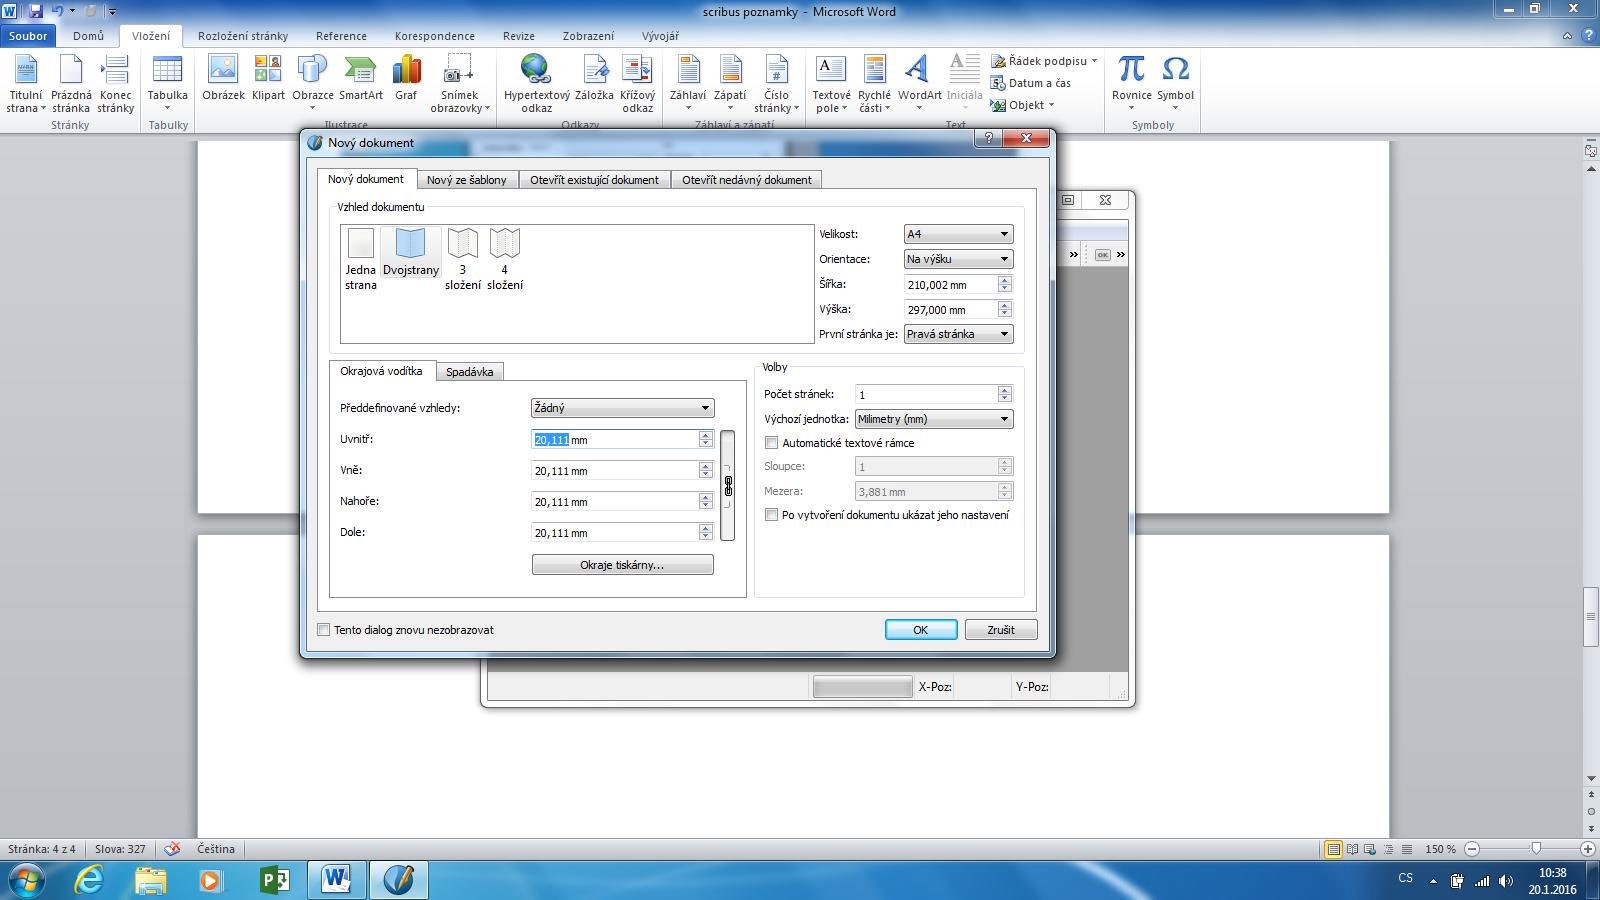Select 4 složení fold layout
The height and width of the screenshot is (900, 1600).
505,259
